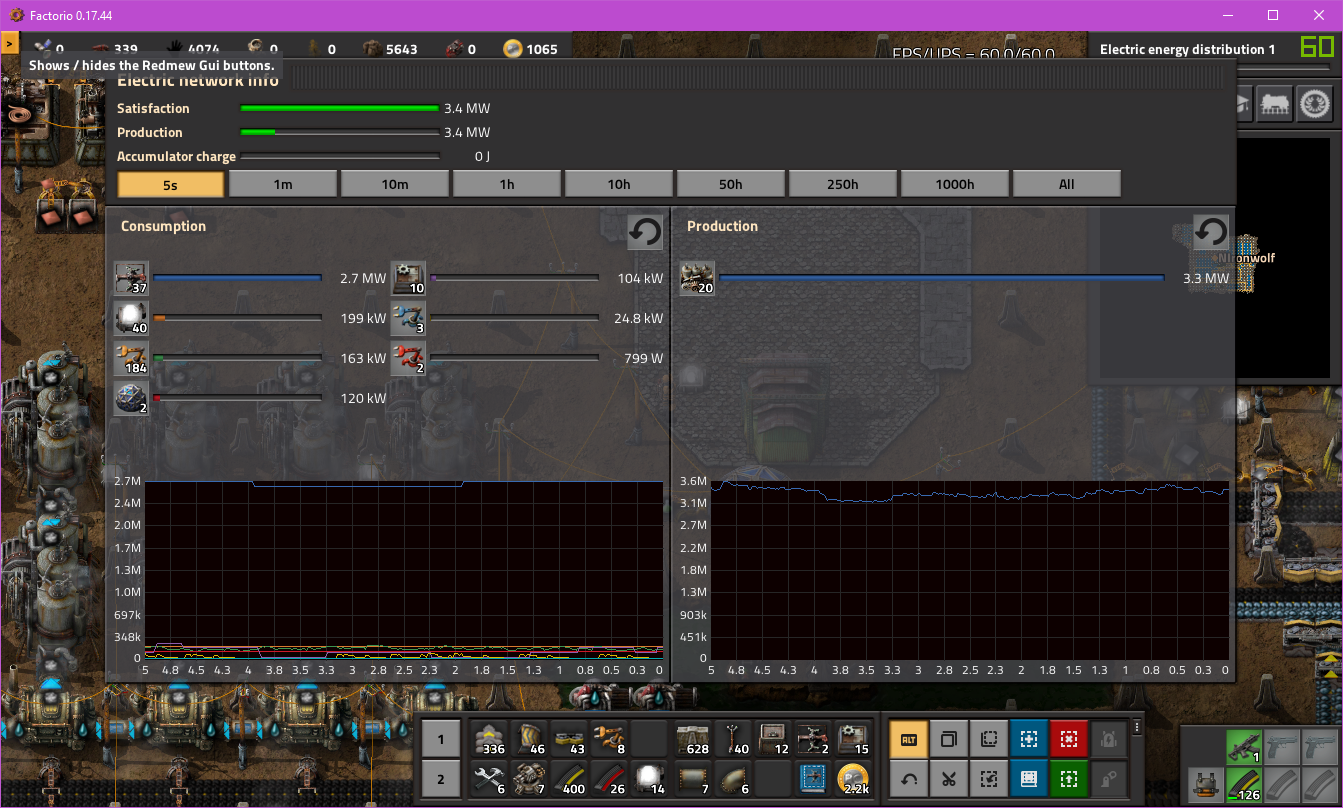Click Electric energy distribution 1 research label
1343x808 pixels.
click(x=1188, y=49)
